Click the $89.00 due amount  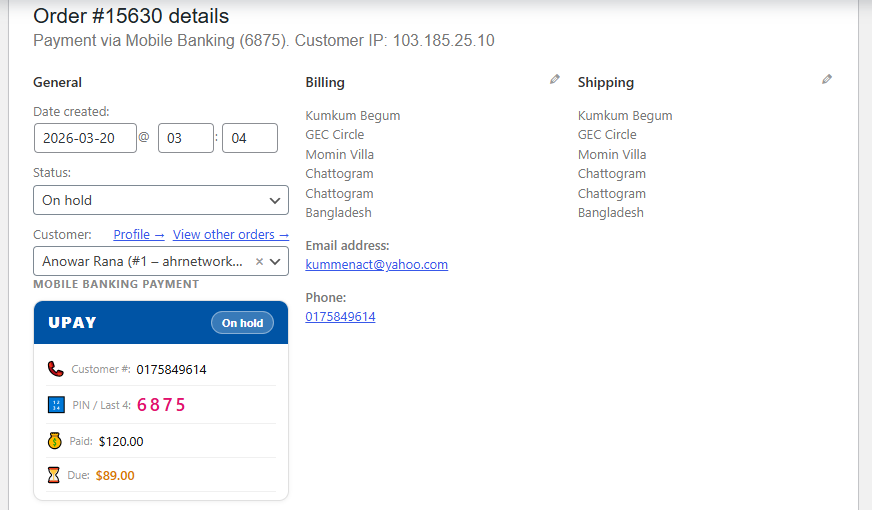115,476
